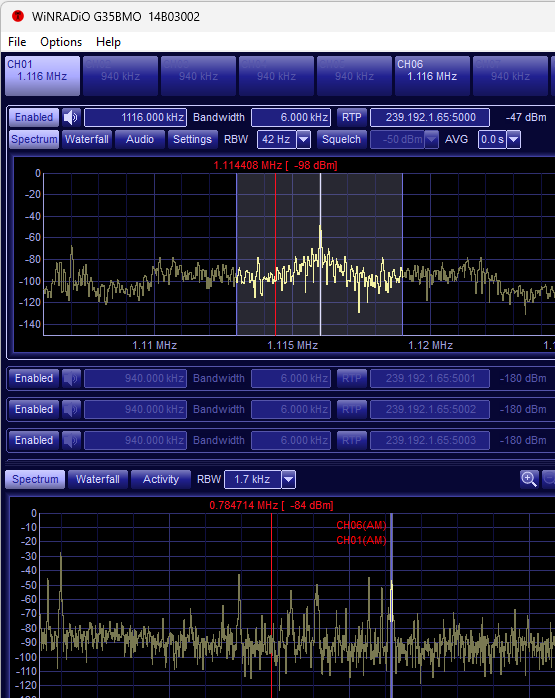Toggle Enabled on the 239.192.1.65:5003 row
This screenshot has height=698, width=555.
click(x=34, y=440)
